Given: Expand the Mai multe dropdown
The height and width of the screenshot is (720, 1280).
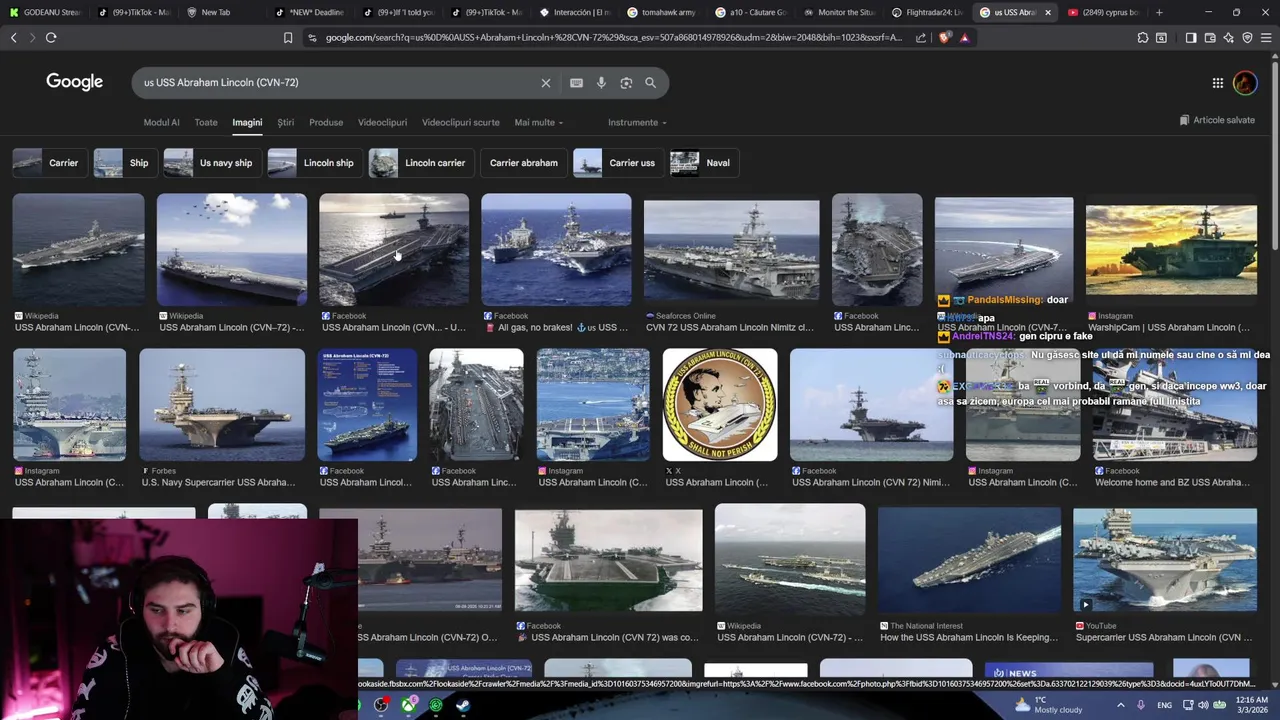Looking at the screenshot, I should tap(539, 123).
